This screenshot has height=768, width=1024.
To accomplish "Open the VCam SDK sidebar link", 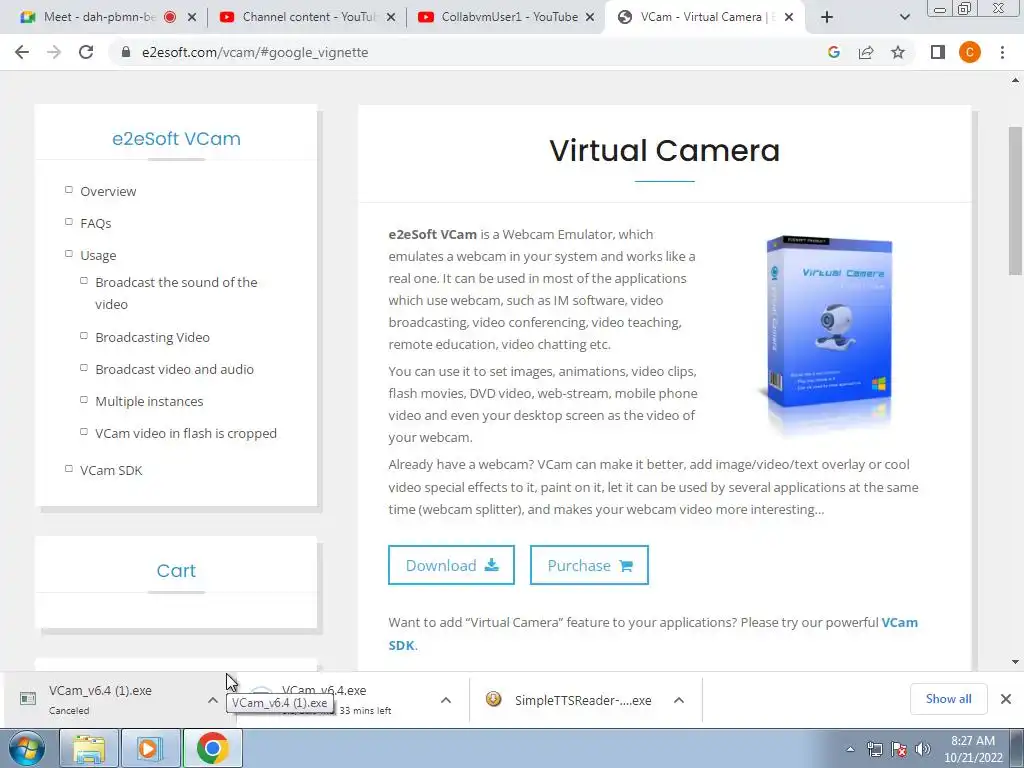I will [x=111, y=470].
